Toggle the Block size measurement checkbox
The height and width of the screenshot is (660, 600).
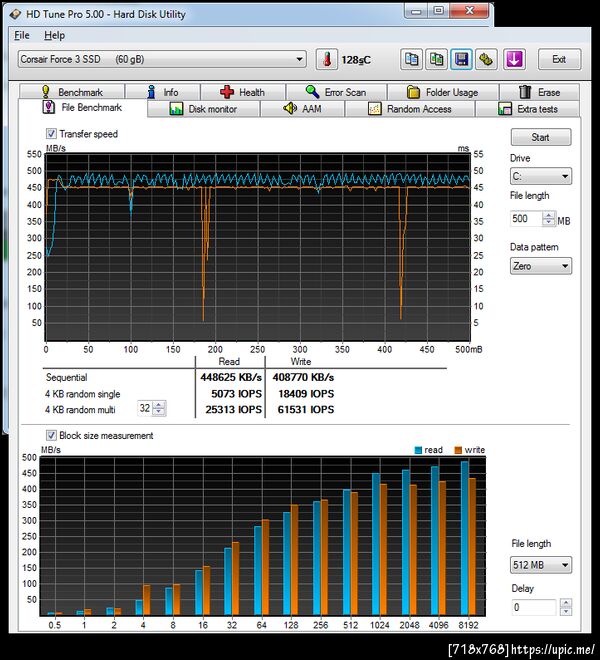pyautogui.click(x=51, y=435)
